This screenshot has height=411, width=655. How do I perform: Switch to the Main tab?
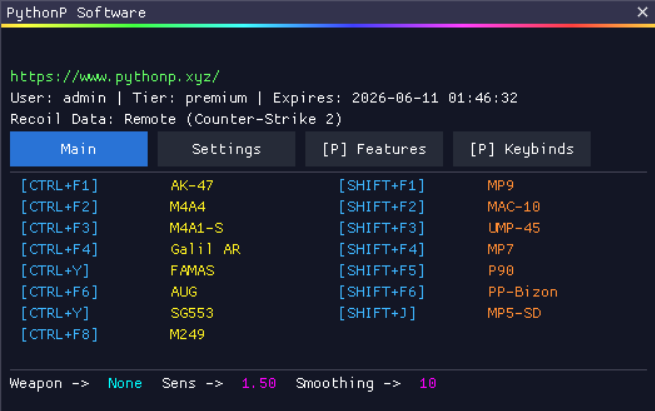click(79, 149)
